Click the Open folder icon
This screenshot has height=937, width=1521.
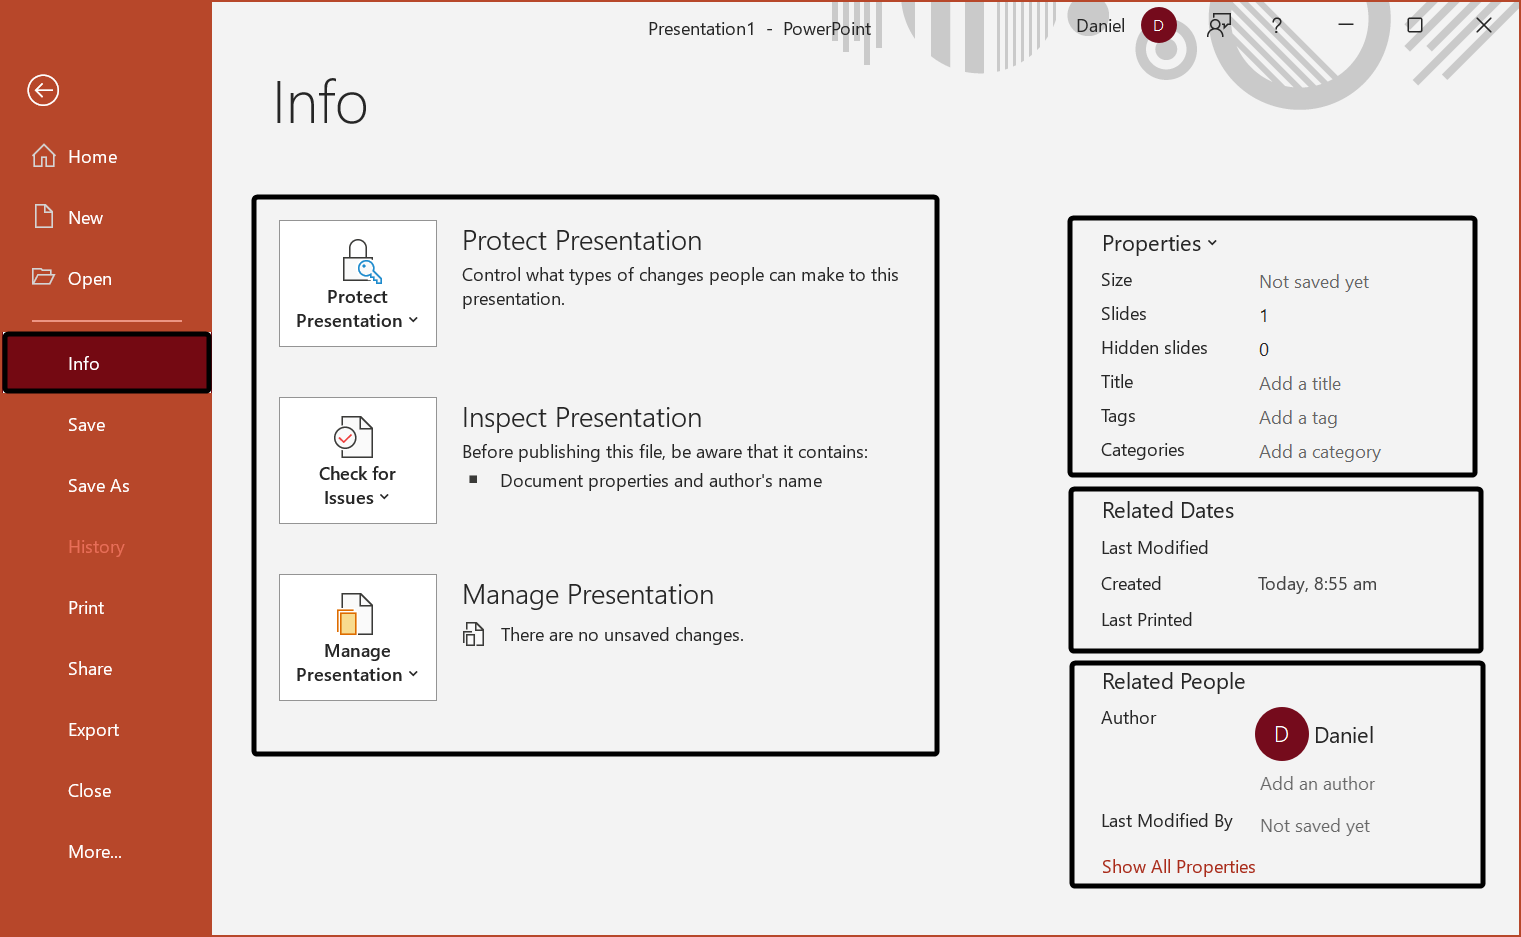43,277
